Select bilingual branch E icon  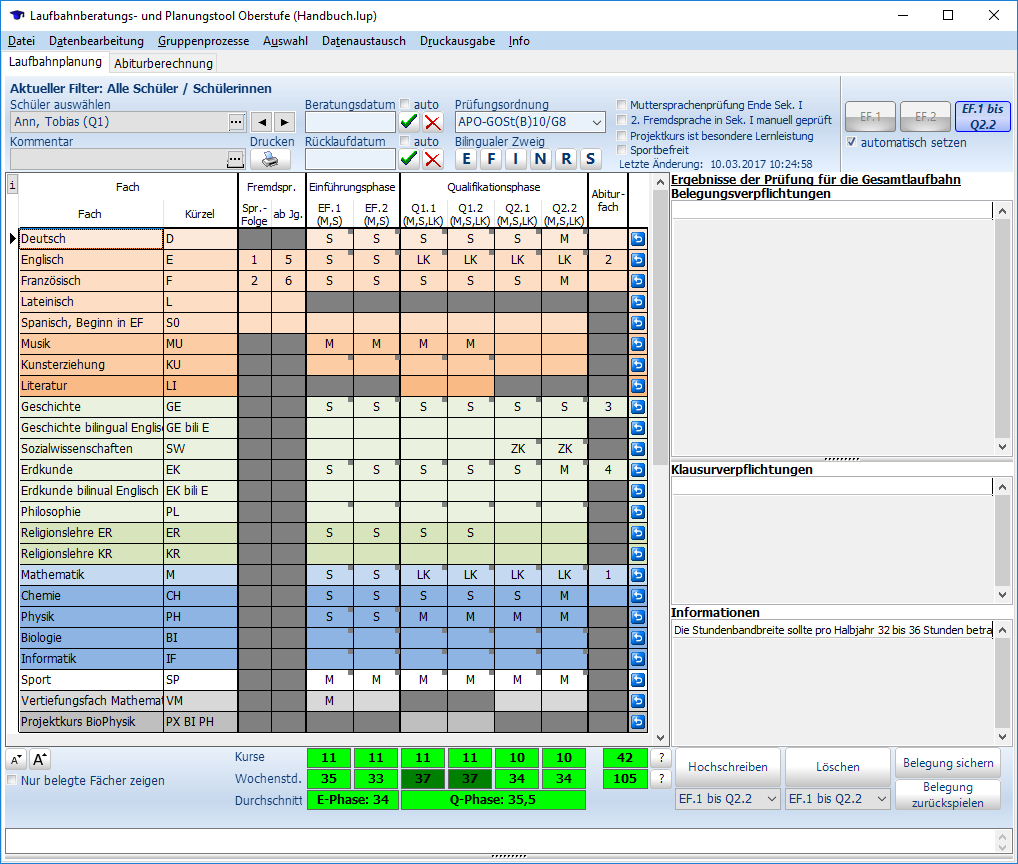466,158
